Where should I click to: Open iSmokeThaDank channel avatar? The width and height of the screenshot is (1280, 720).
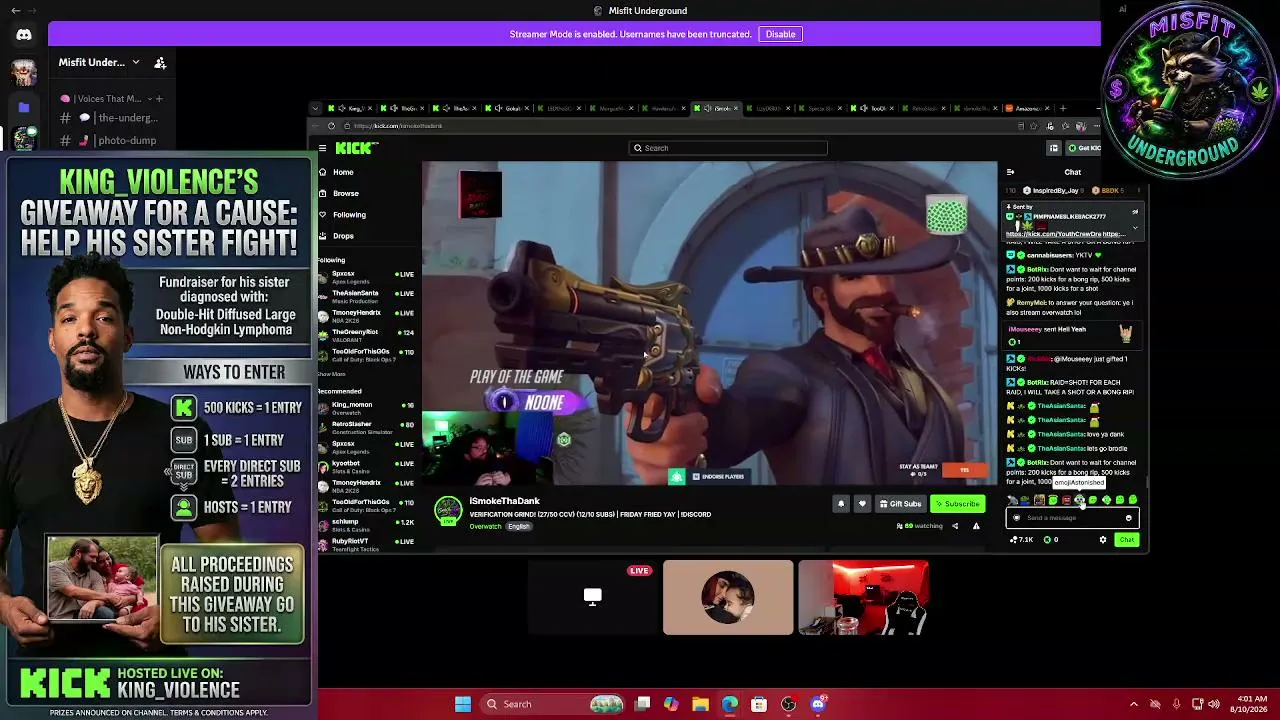(448, 510)
